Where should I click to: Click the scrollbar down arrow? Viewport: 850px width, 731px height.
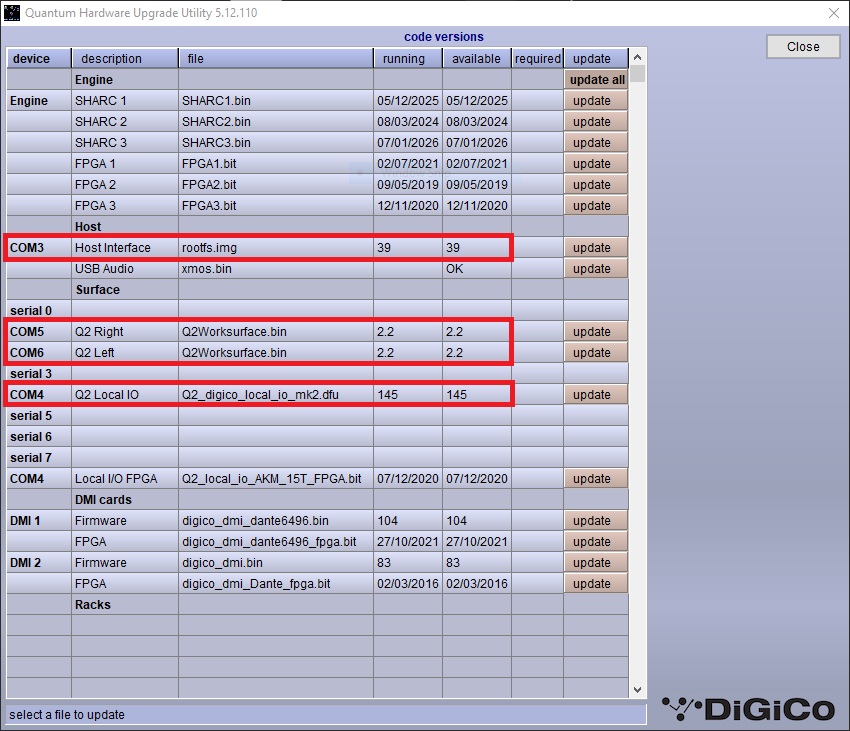(638, 690)
